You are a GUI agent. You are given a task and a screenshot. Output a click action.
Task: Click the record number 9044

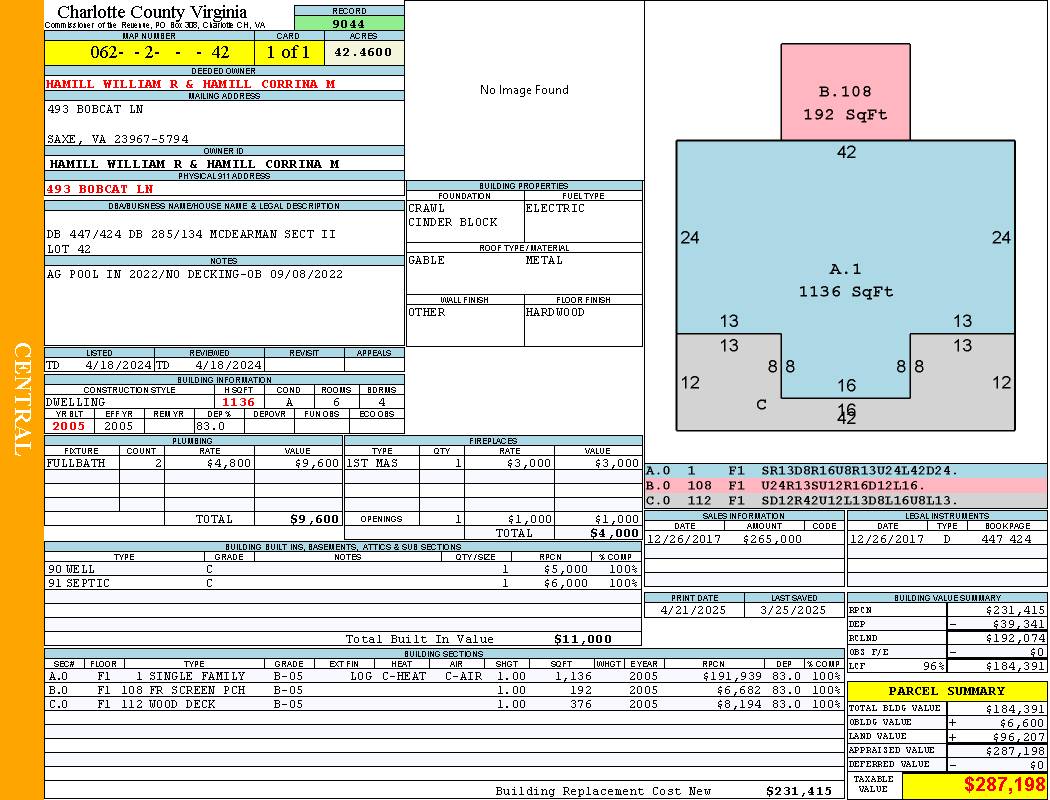pos(349,23)
